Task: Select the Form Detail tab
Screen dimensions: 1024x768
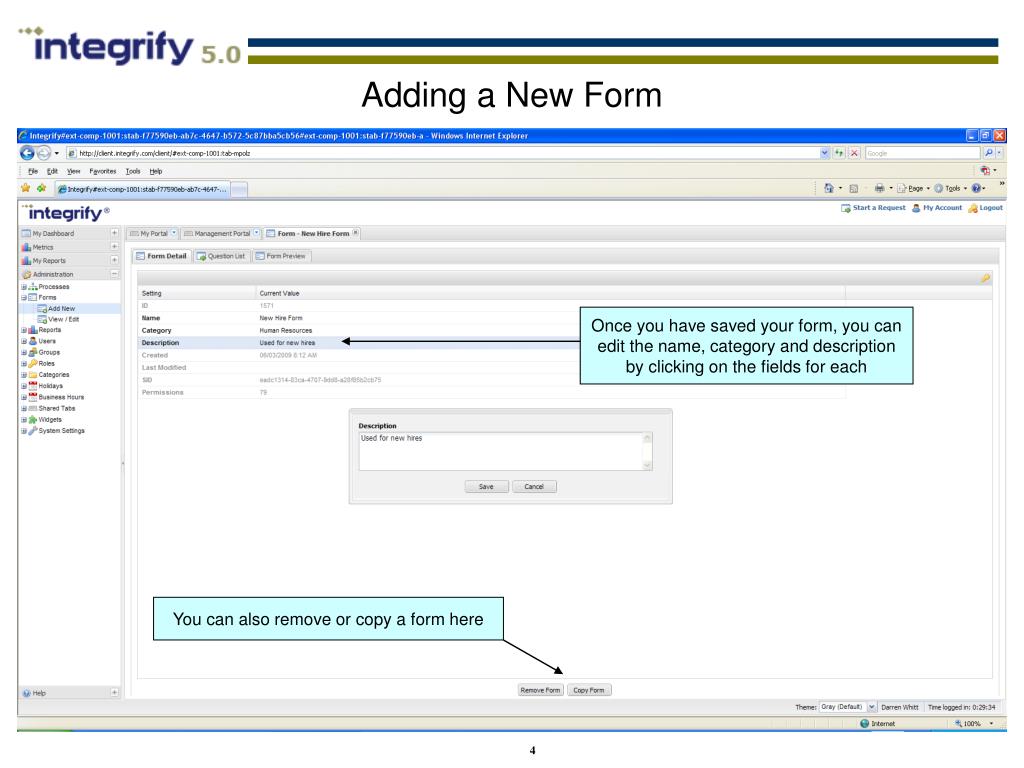Action: click(x=162, y=256)
